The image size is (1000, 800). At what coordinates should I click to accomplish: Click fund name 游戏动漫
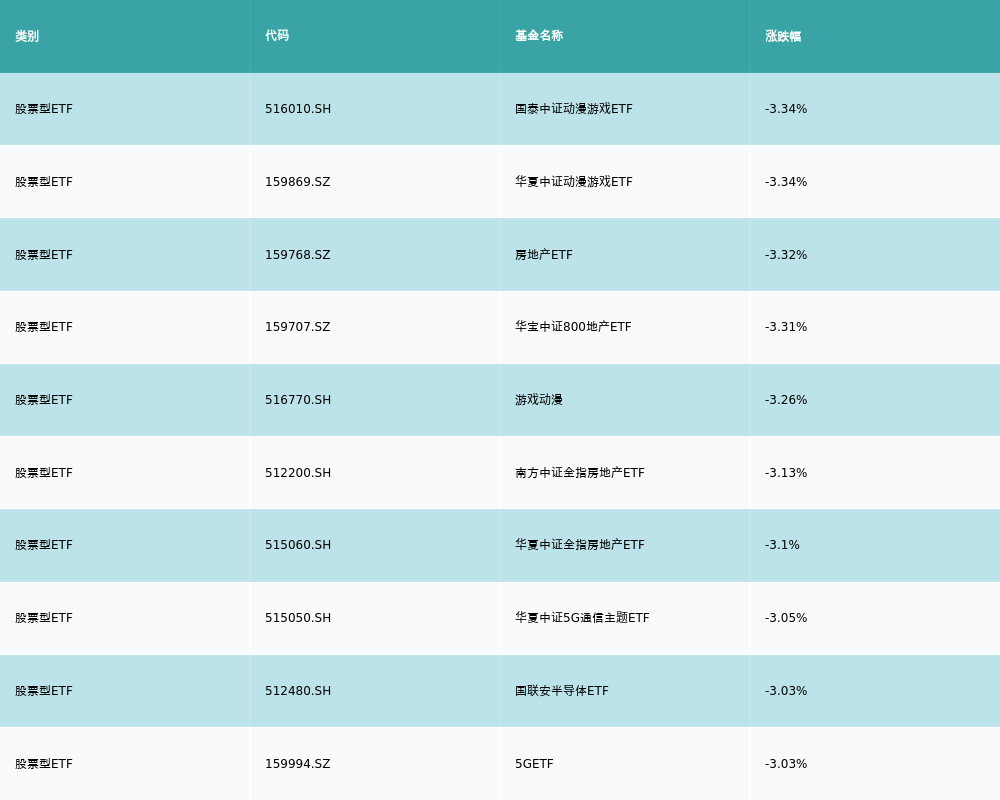click(539, 400)
